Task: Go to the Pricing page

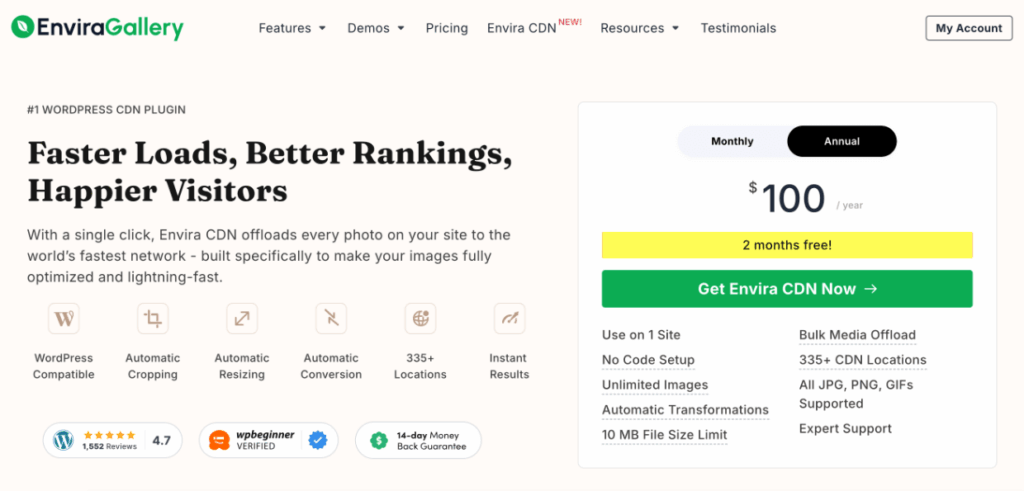Action: (x=447, y=28)
